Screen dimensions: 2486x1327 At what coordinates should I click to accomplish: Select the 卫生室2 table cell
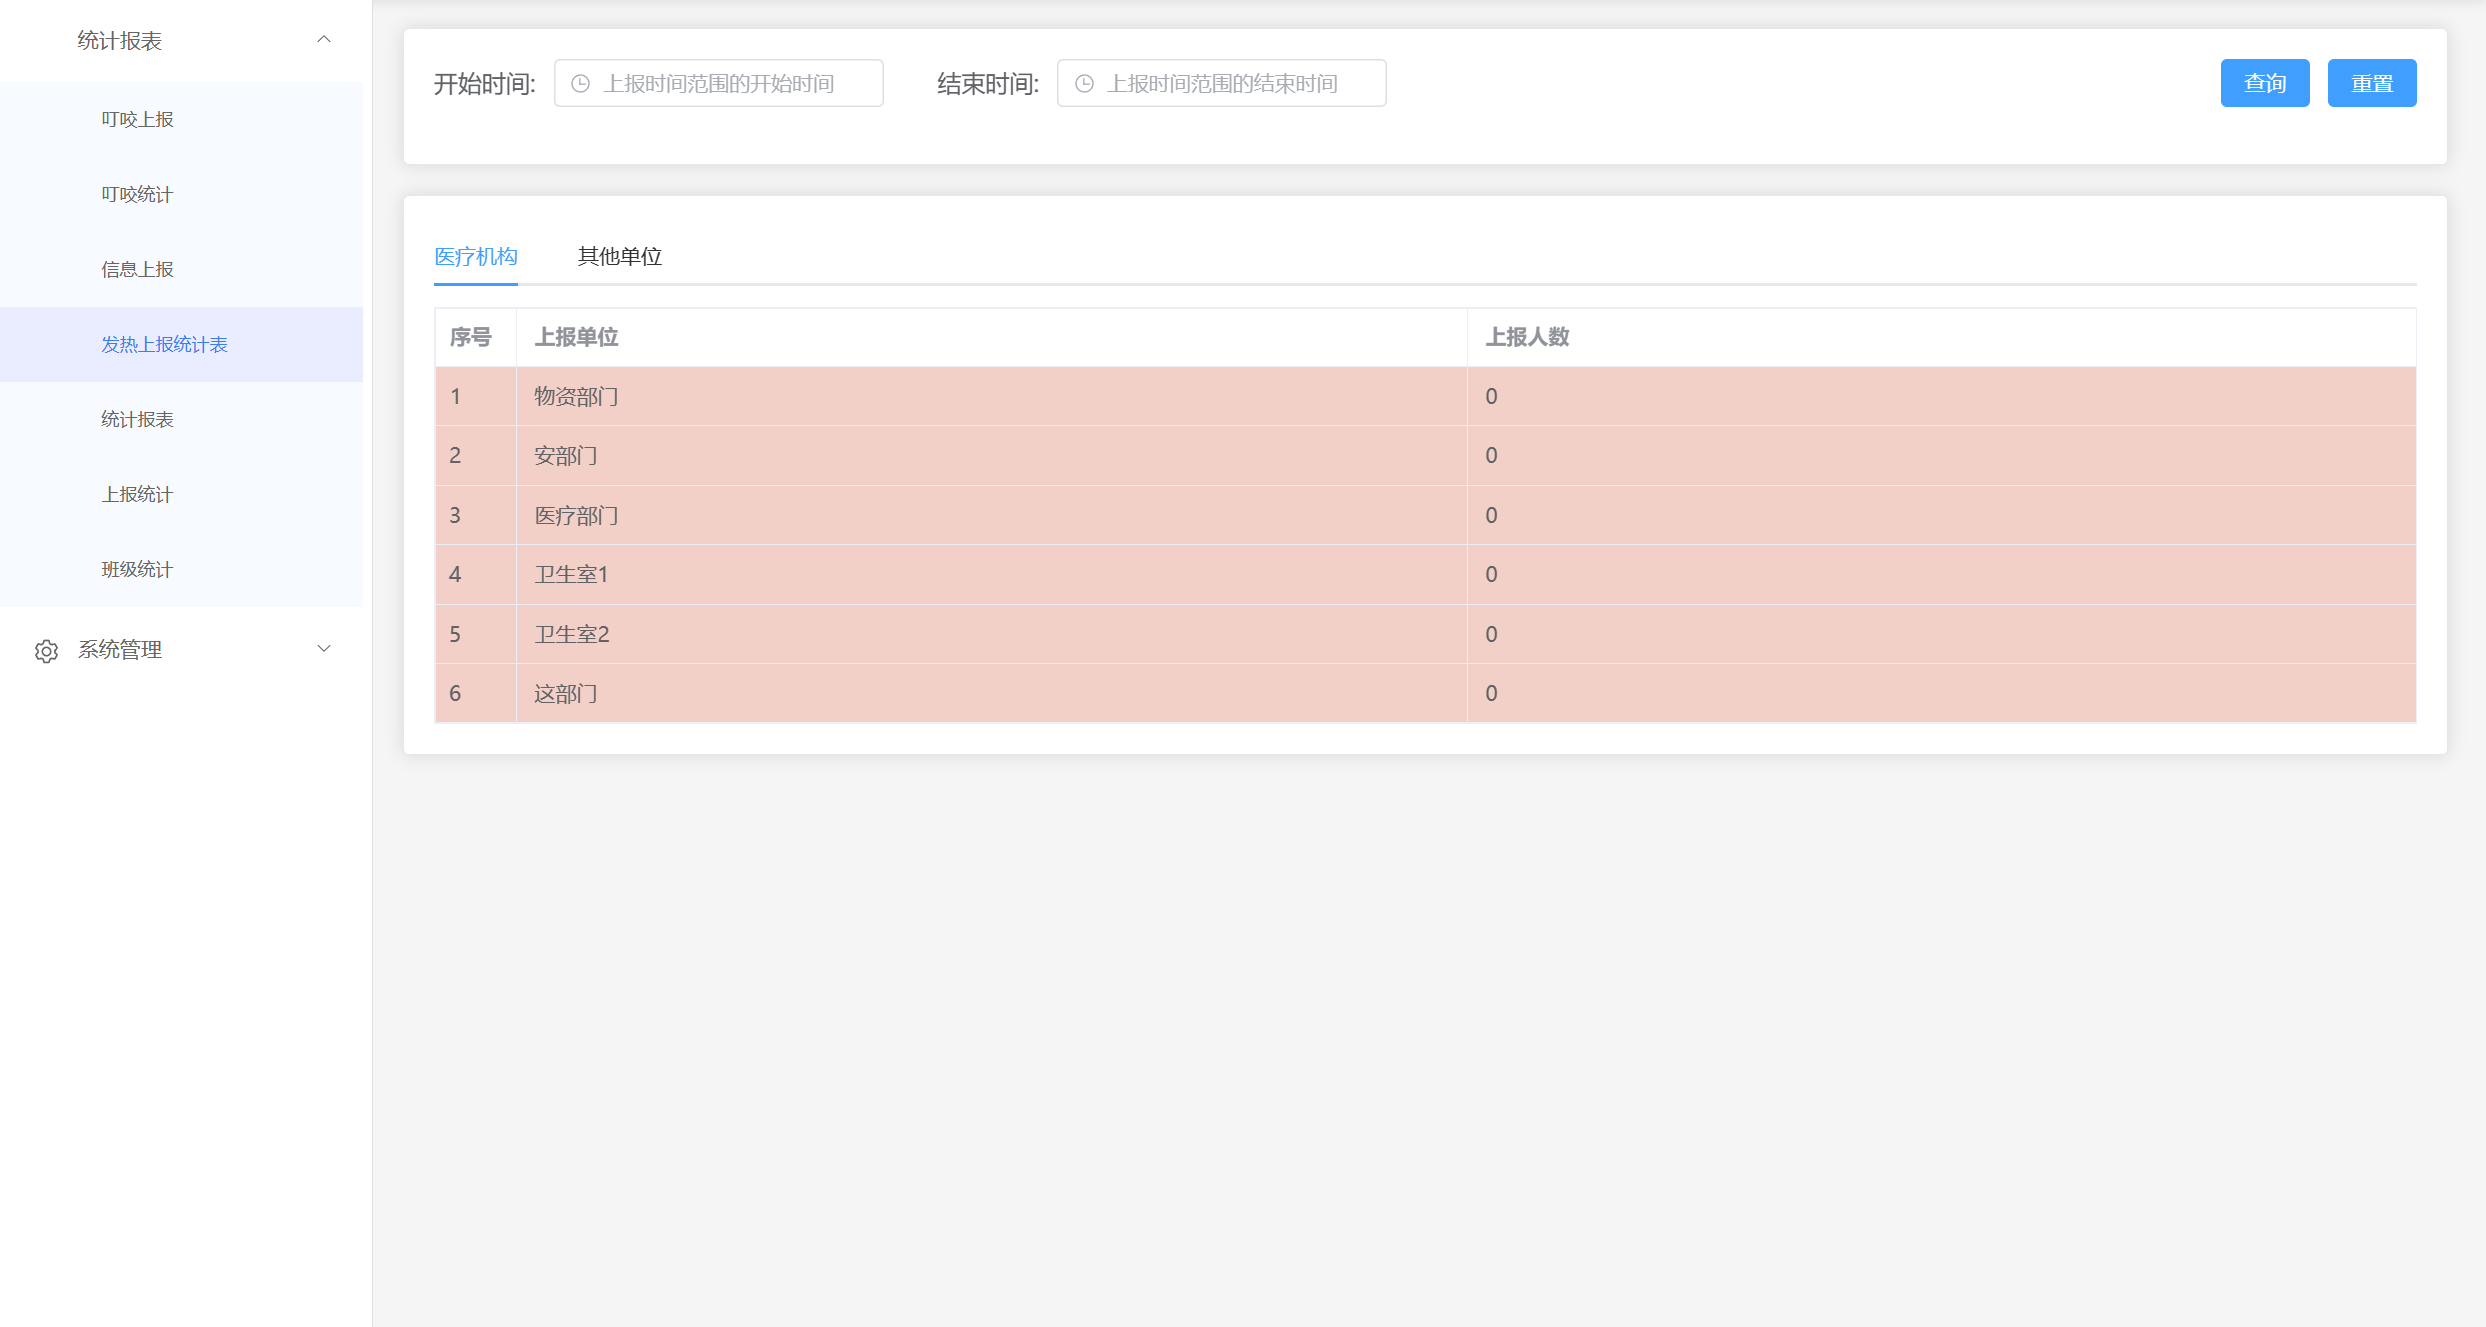pos(991,635)
